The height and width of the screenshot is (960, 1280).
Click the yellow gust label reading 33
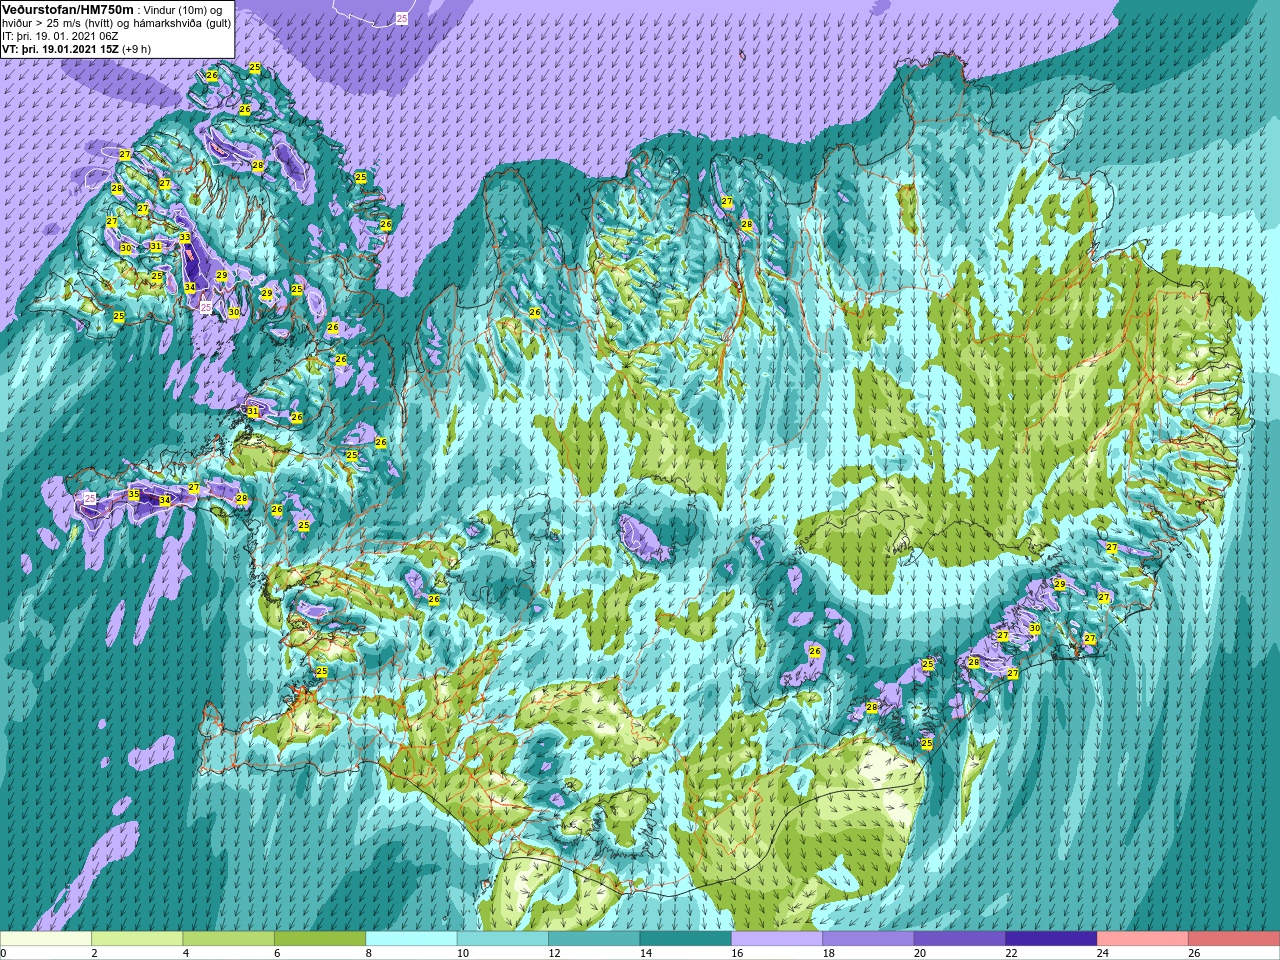click(185, 238)
